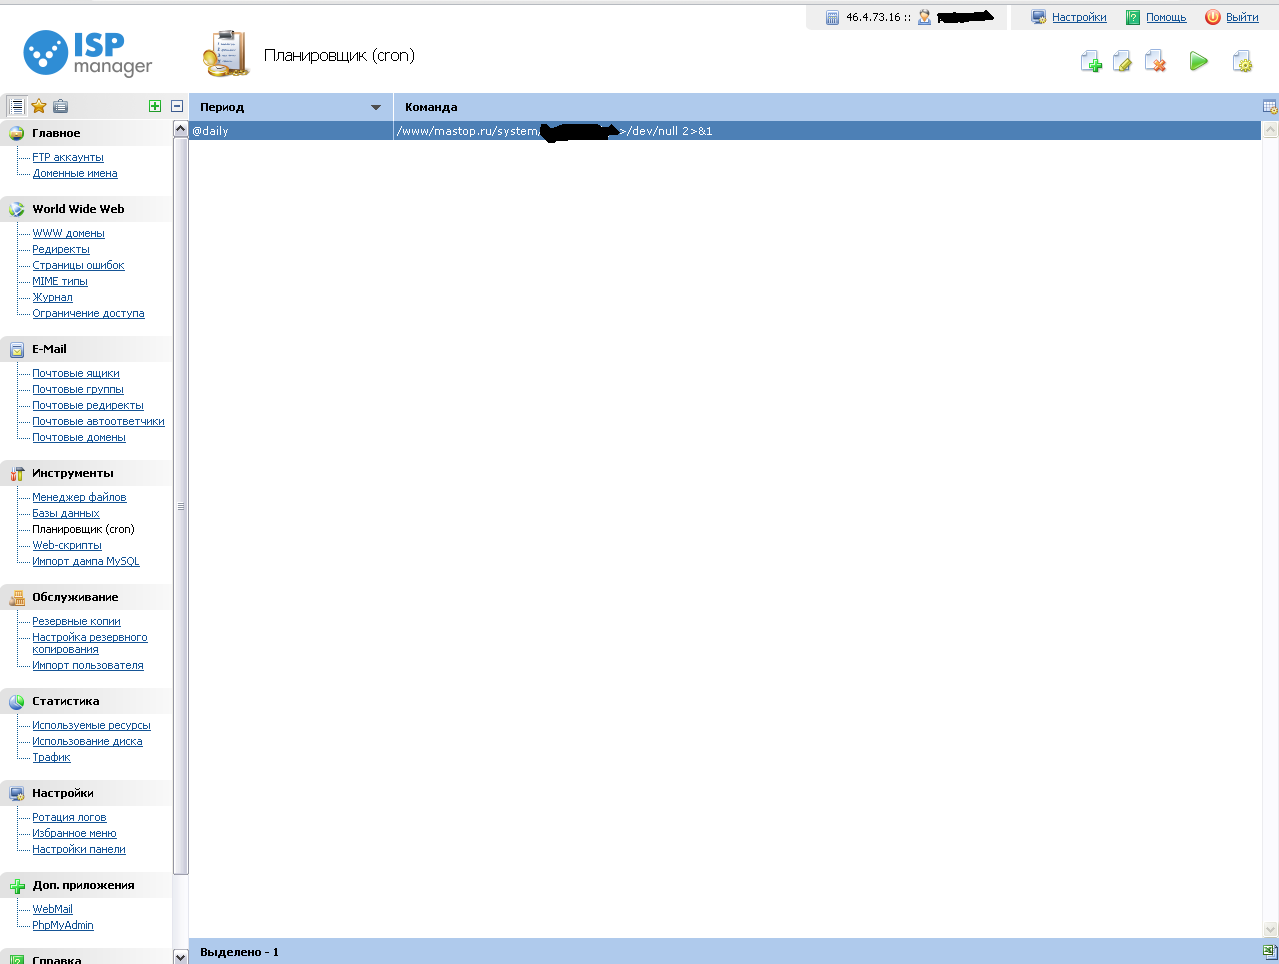Click the Выйти logout link
The image size is (1279, 964).
[x=1242, y=17]
